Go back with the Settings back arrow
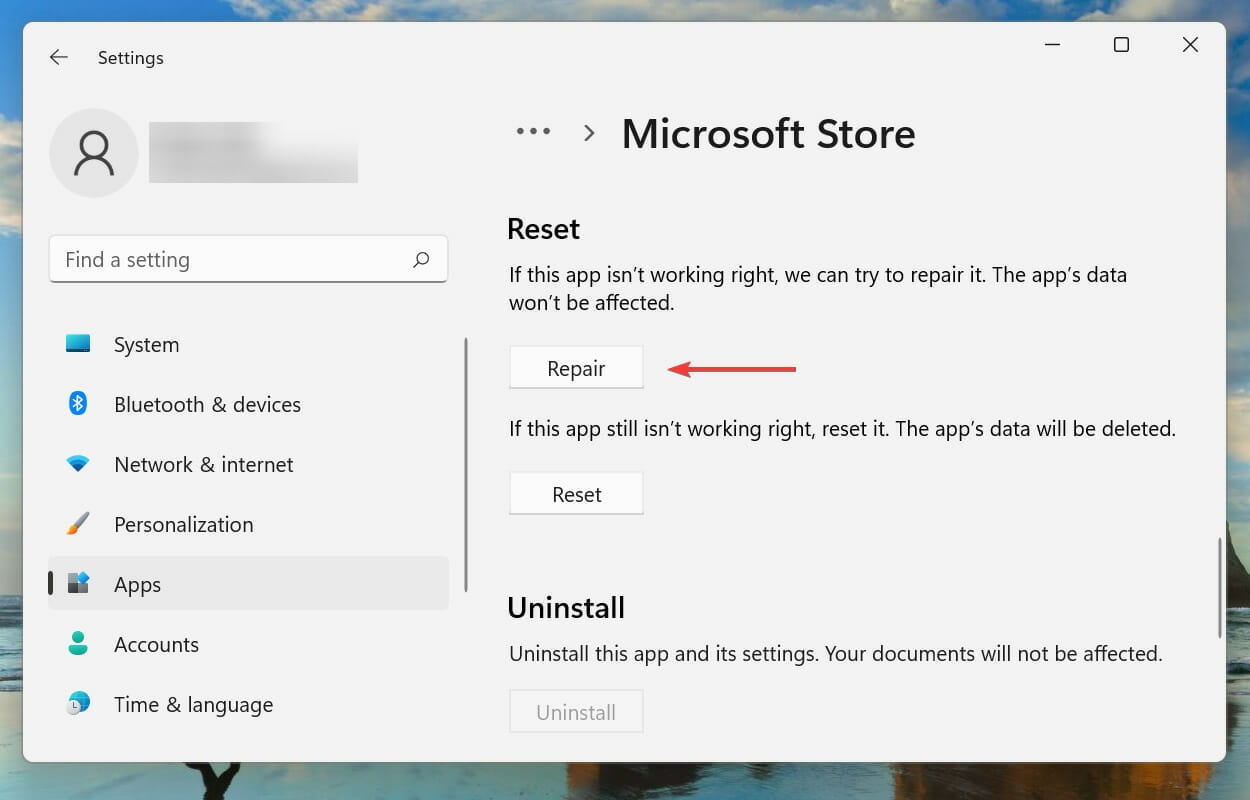 (x=59, y=58)
